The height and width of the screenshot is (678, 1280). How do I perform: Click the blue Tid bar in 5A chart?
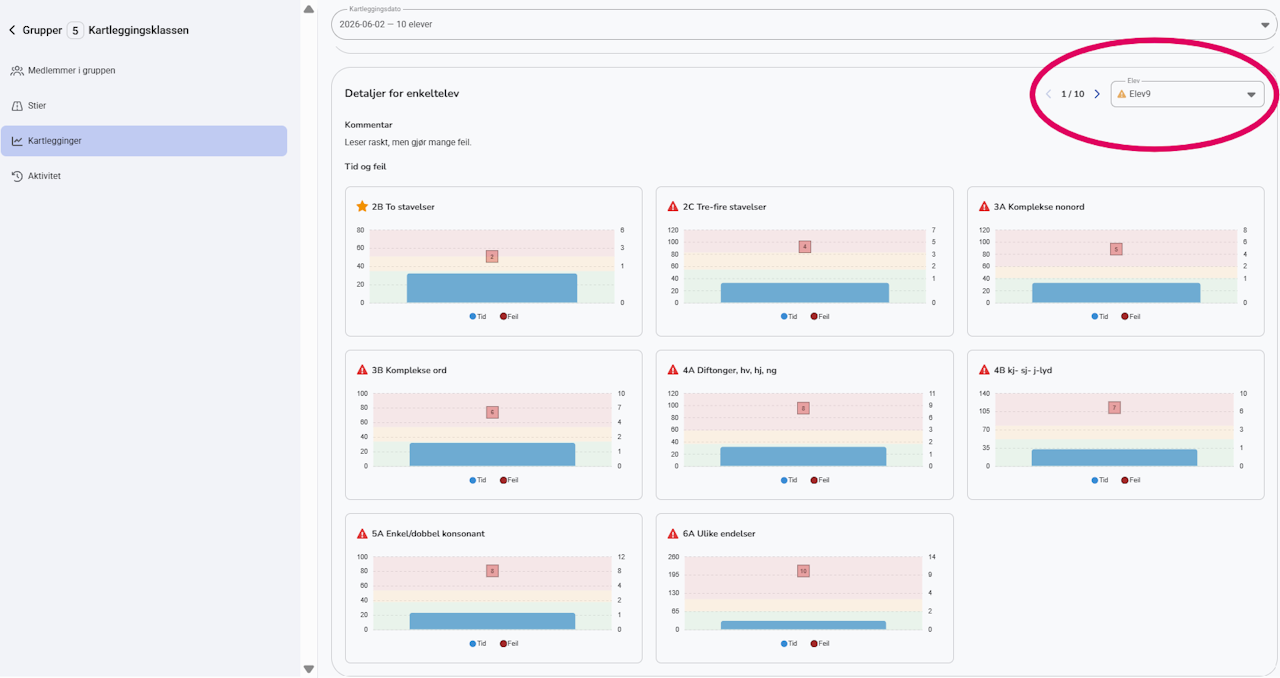pos(492,621)
